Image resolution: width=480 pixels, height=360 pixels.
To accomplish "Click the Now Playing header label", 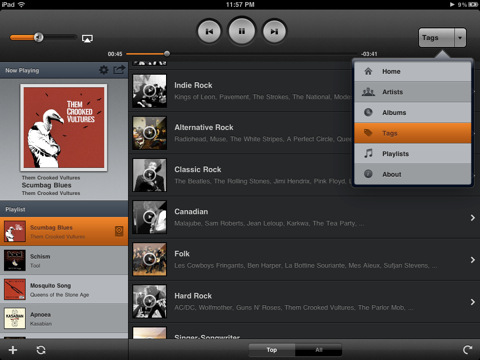I will tap(22, 70).
